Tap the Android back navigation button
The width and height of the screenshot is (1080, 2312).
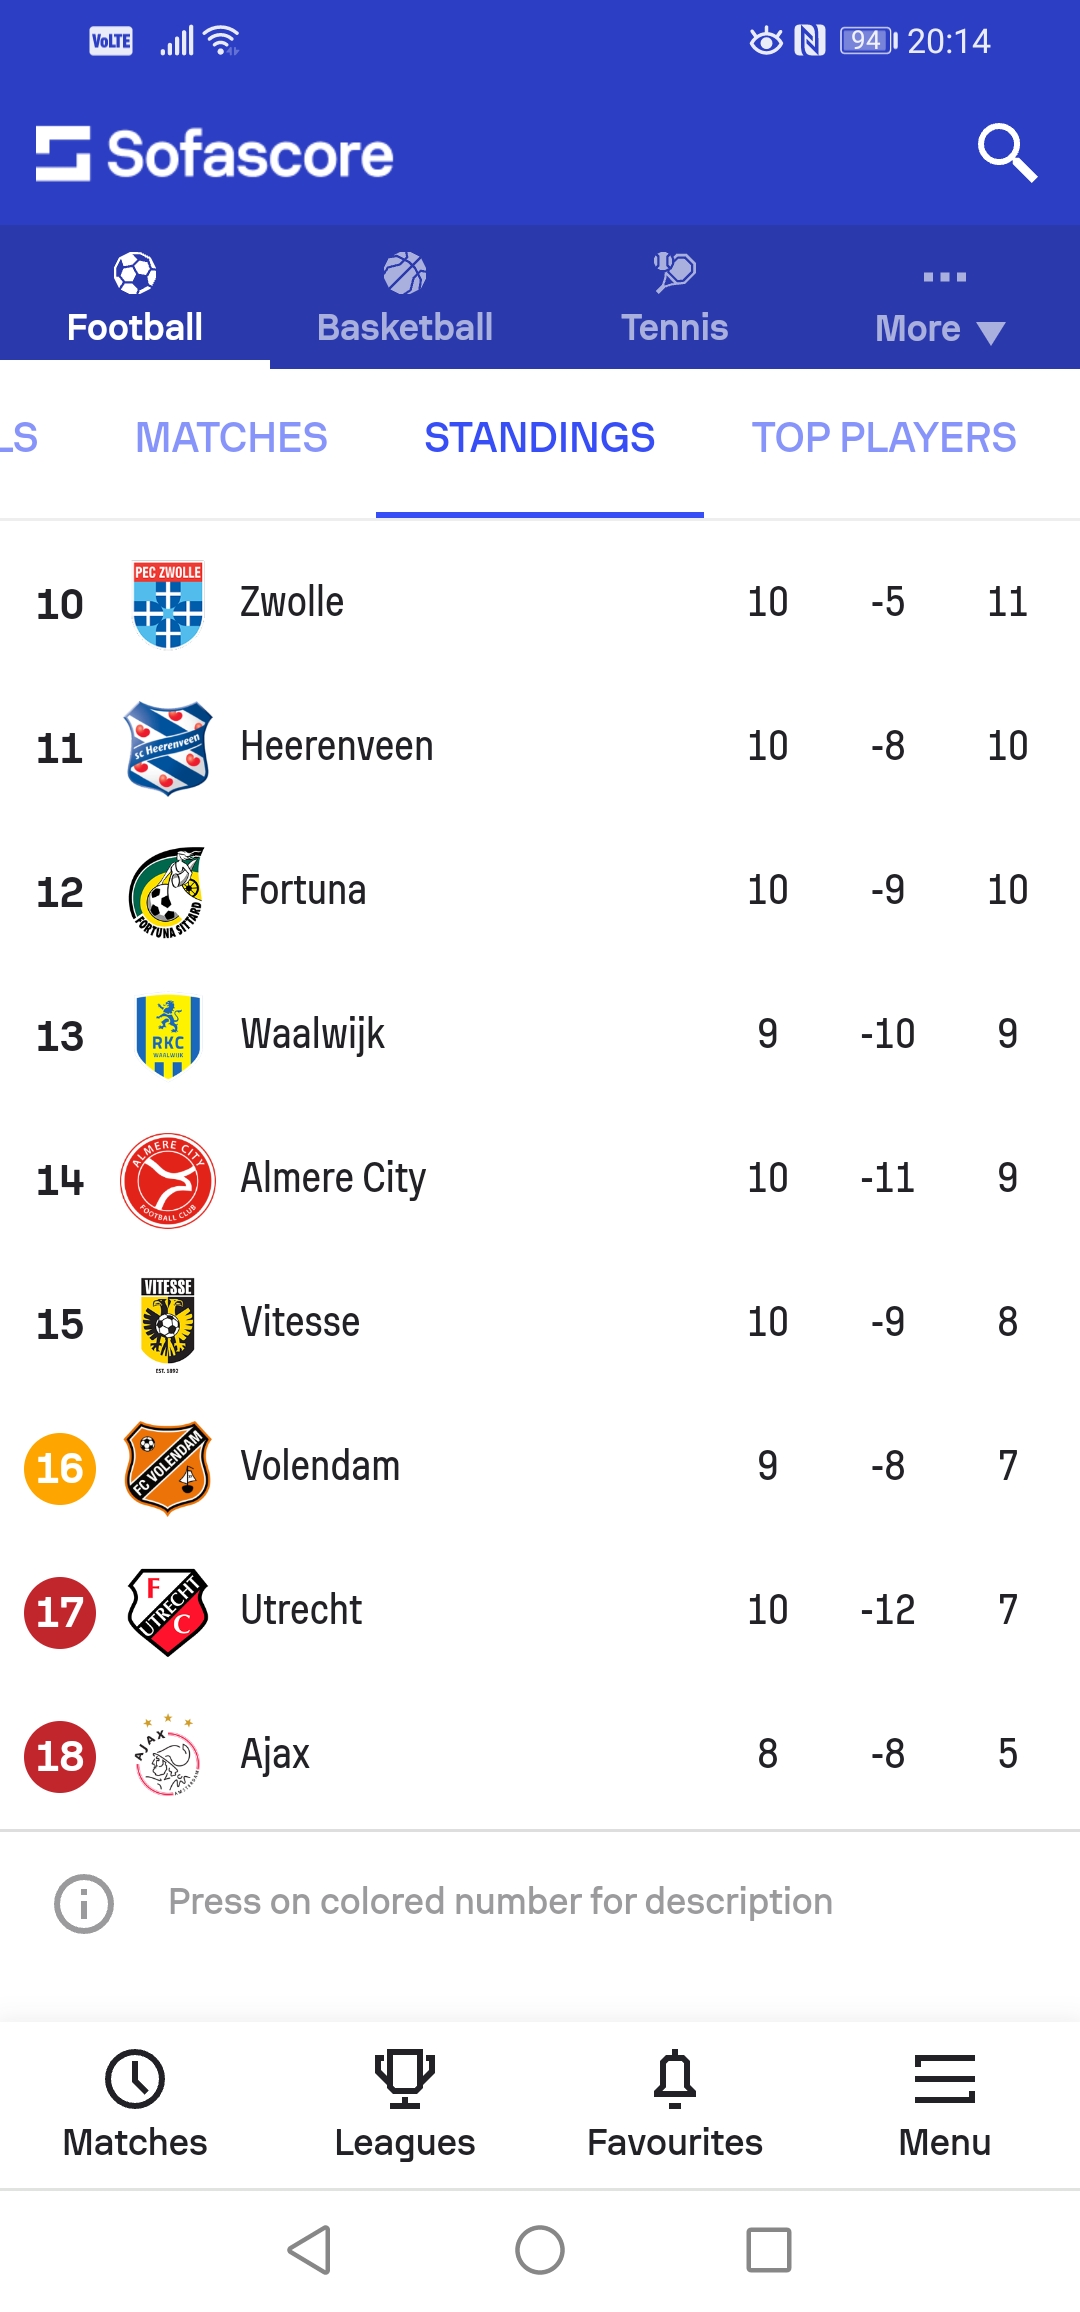click(310, 2250)
